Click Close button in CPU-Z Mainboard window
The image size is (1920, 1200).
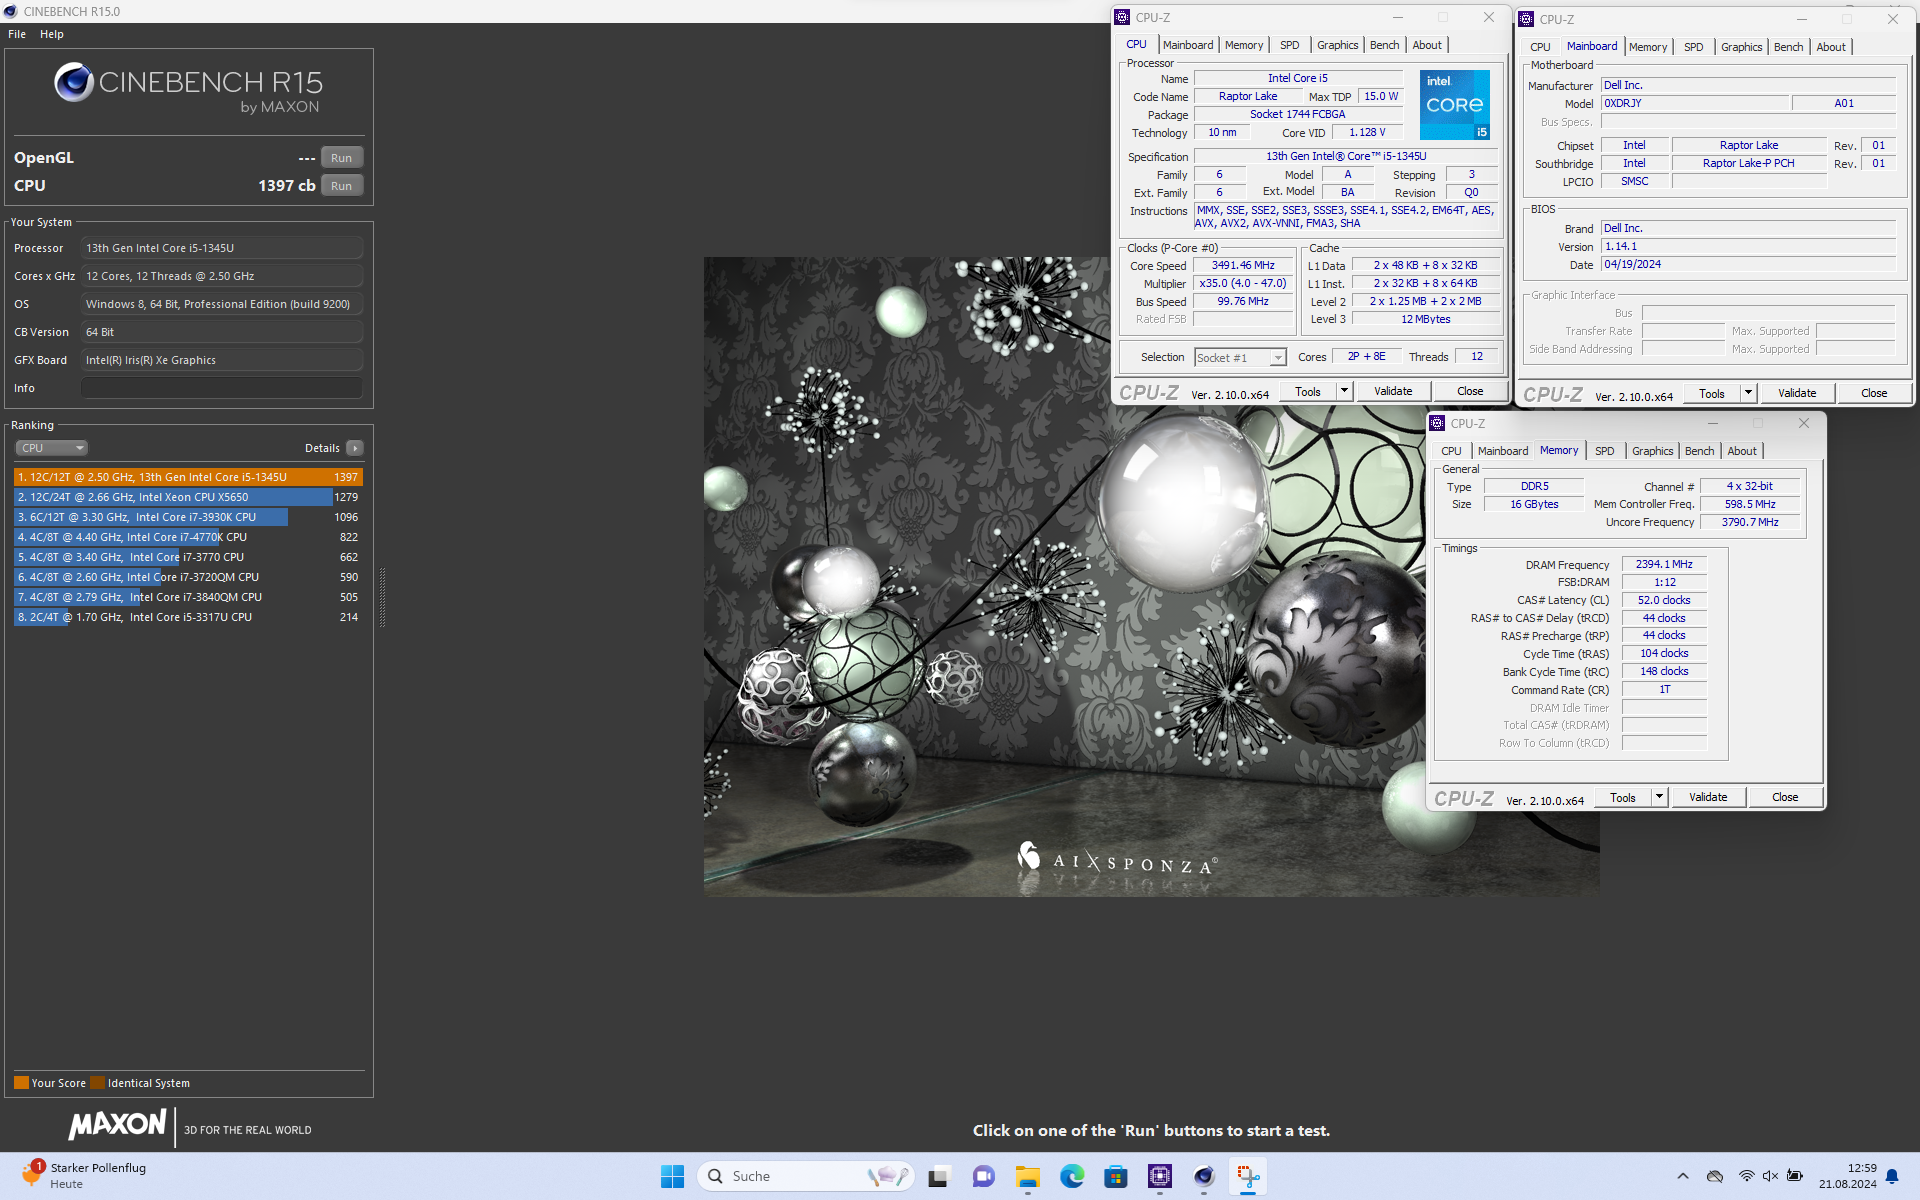pos(1874,394)
